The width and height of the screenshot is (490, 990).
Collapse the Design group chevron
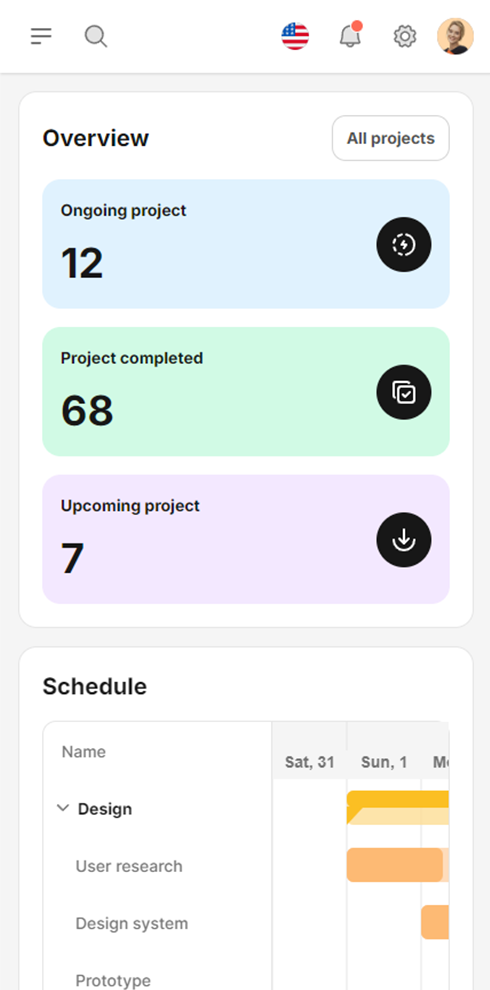pyautogui.click(x=63, y=808)
